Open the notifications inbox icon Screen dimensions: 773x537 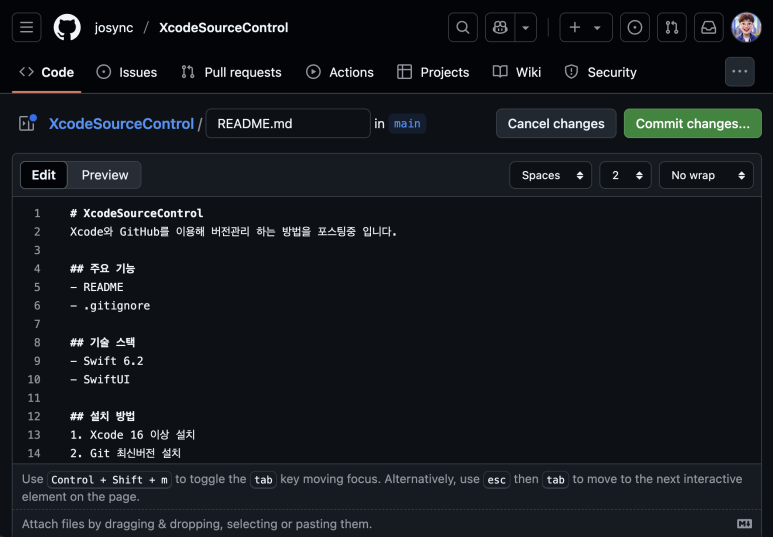[x=708, y=27]
